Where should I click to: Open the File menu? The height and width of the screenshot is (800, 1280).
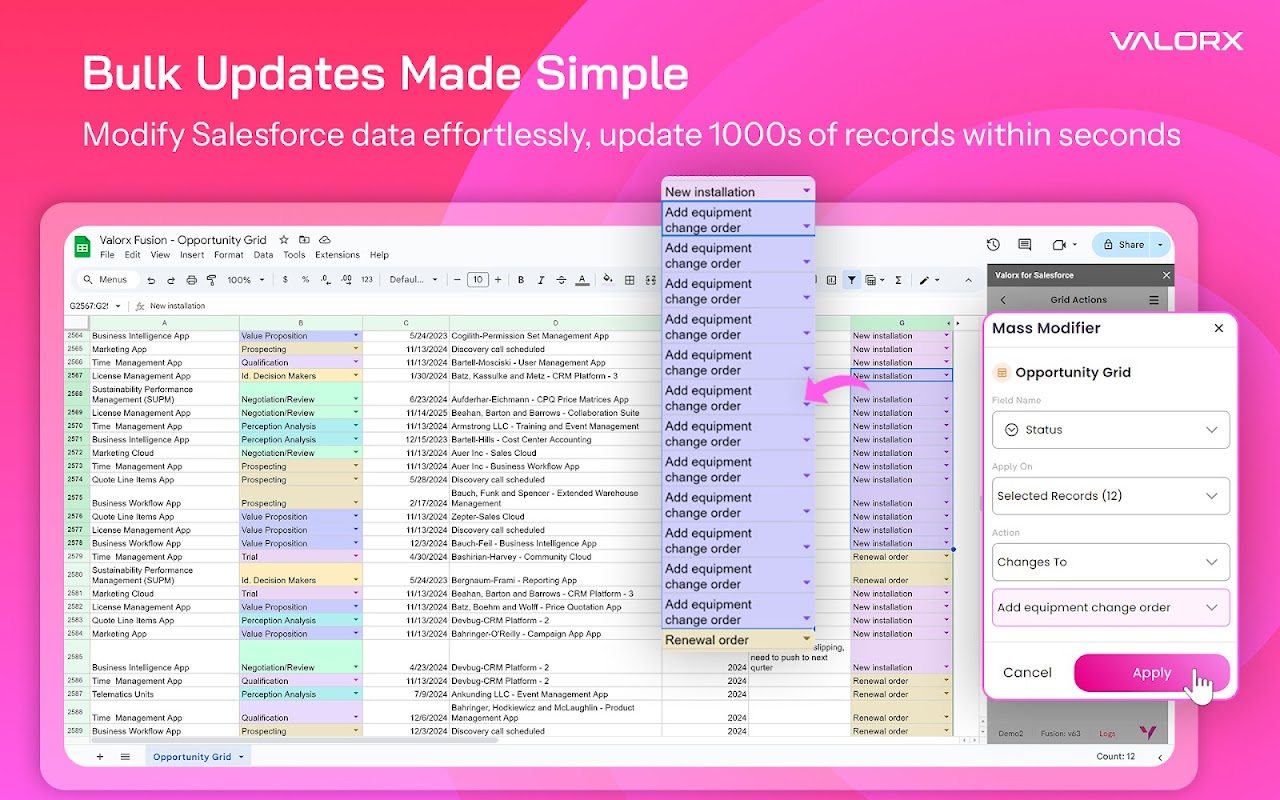tap(107, 255)
